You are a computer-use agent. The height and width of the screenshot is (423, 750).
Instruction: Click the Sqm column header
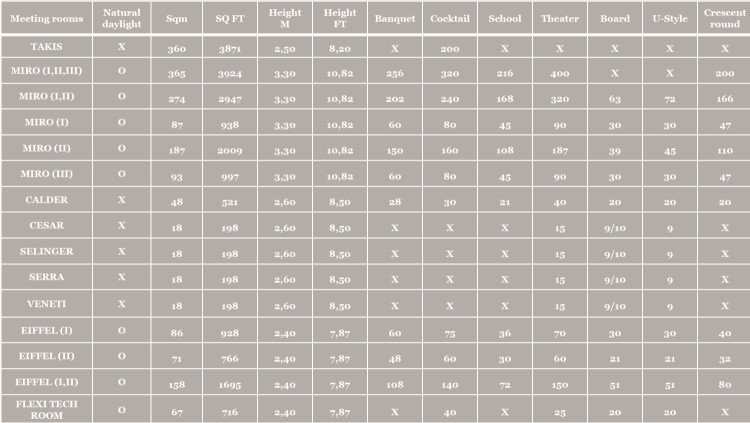[176, 18]
